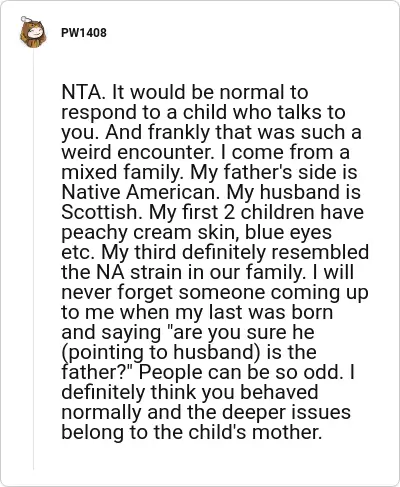Click the phrase "third definitely resembled"
Viewport: 400px width, 487px height.
[252, 252]
